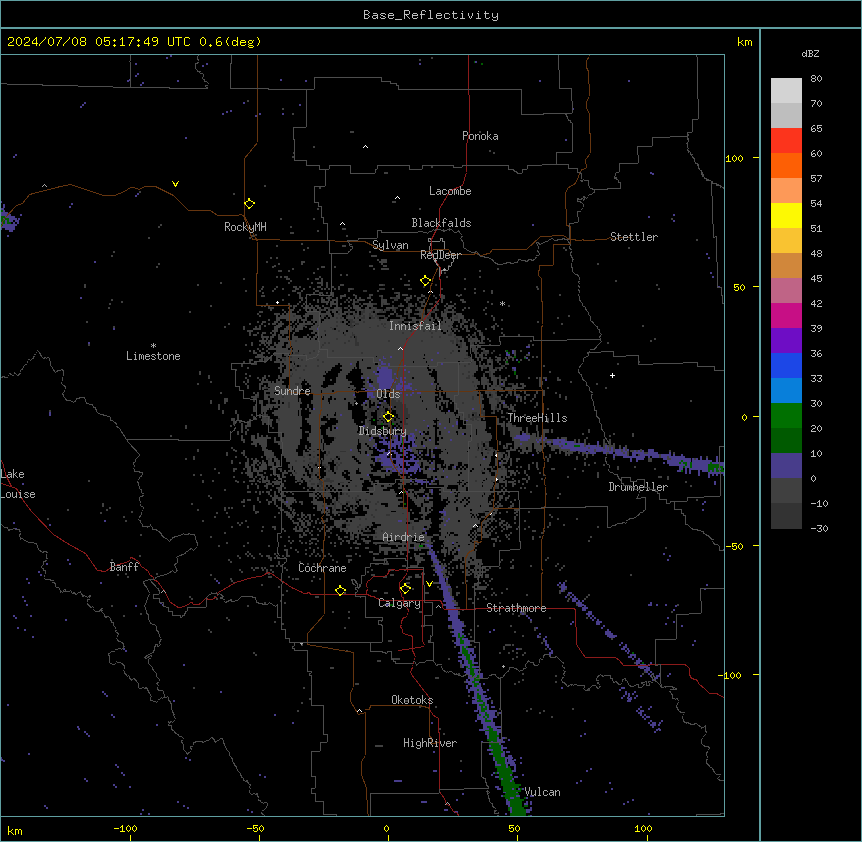This screenshot has width=862, height=842.
Task: Select the Lacombe city label
Action: 450,191
